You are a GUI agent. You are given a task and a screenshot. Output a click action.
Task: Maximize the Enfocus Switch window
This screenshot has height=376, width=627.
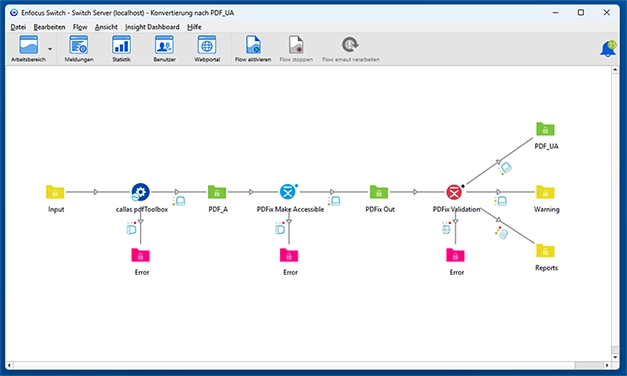coord(581,12)
